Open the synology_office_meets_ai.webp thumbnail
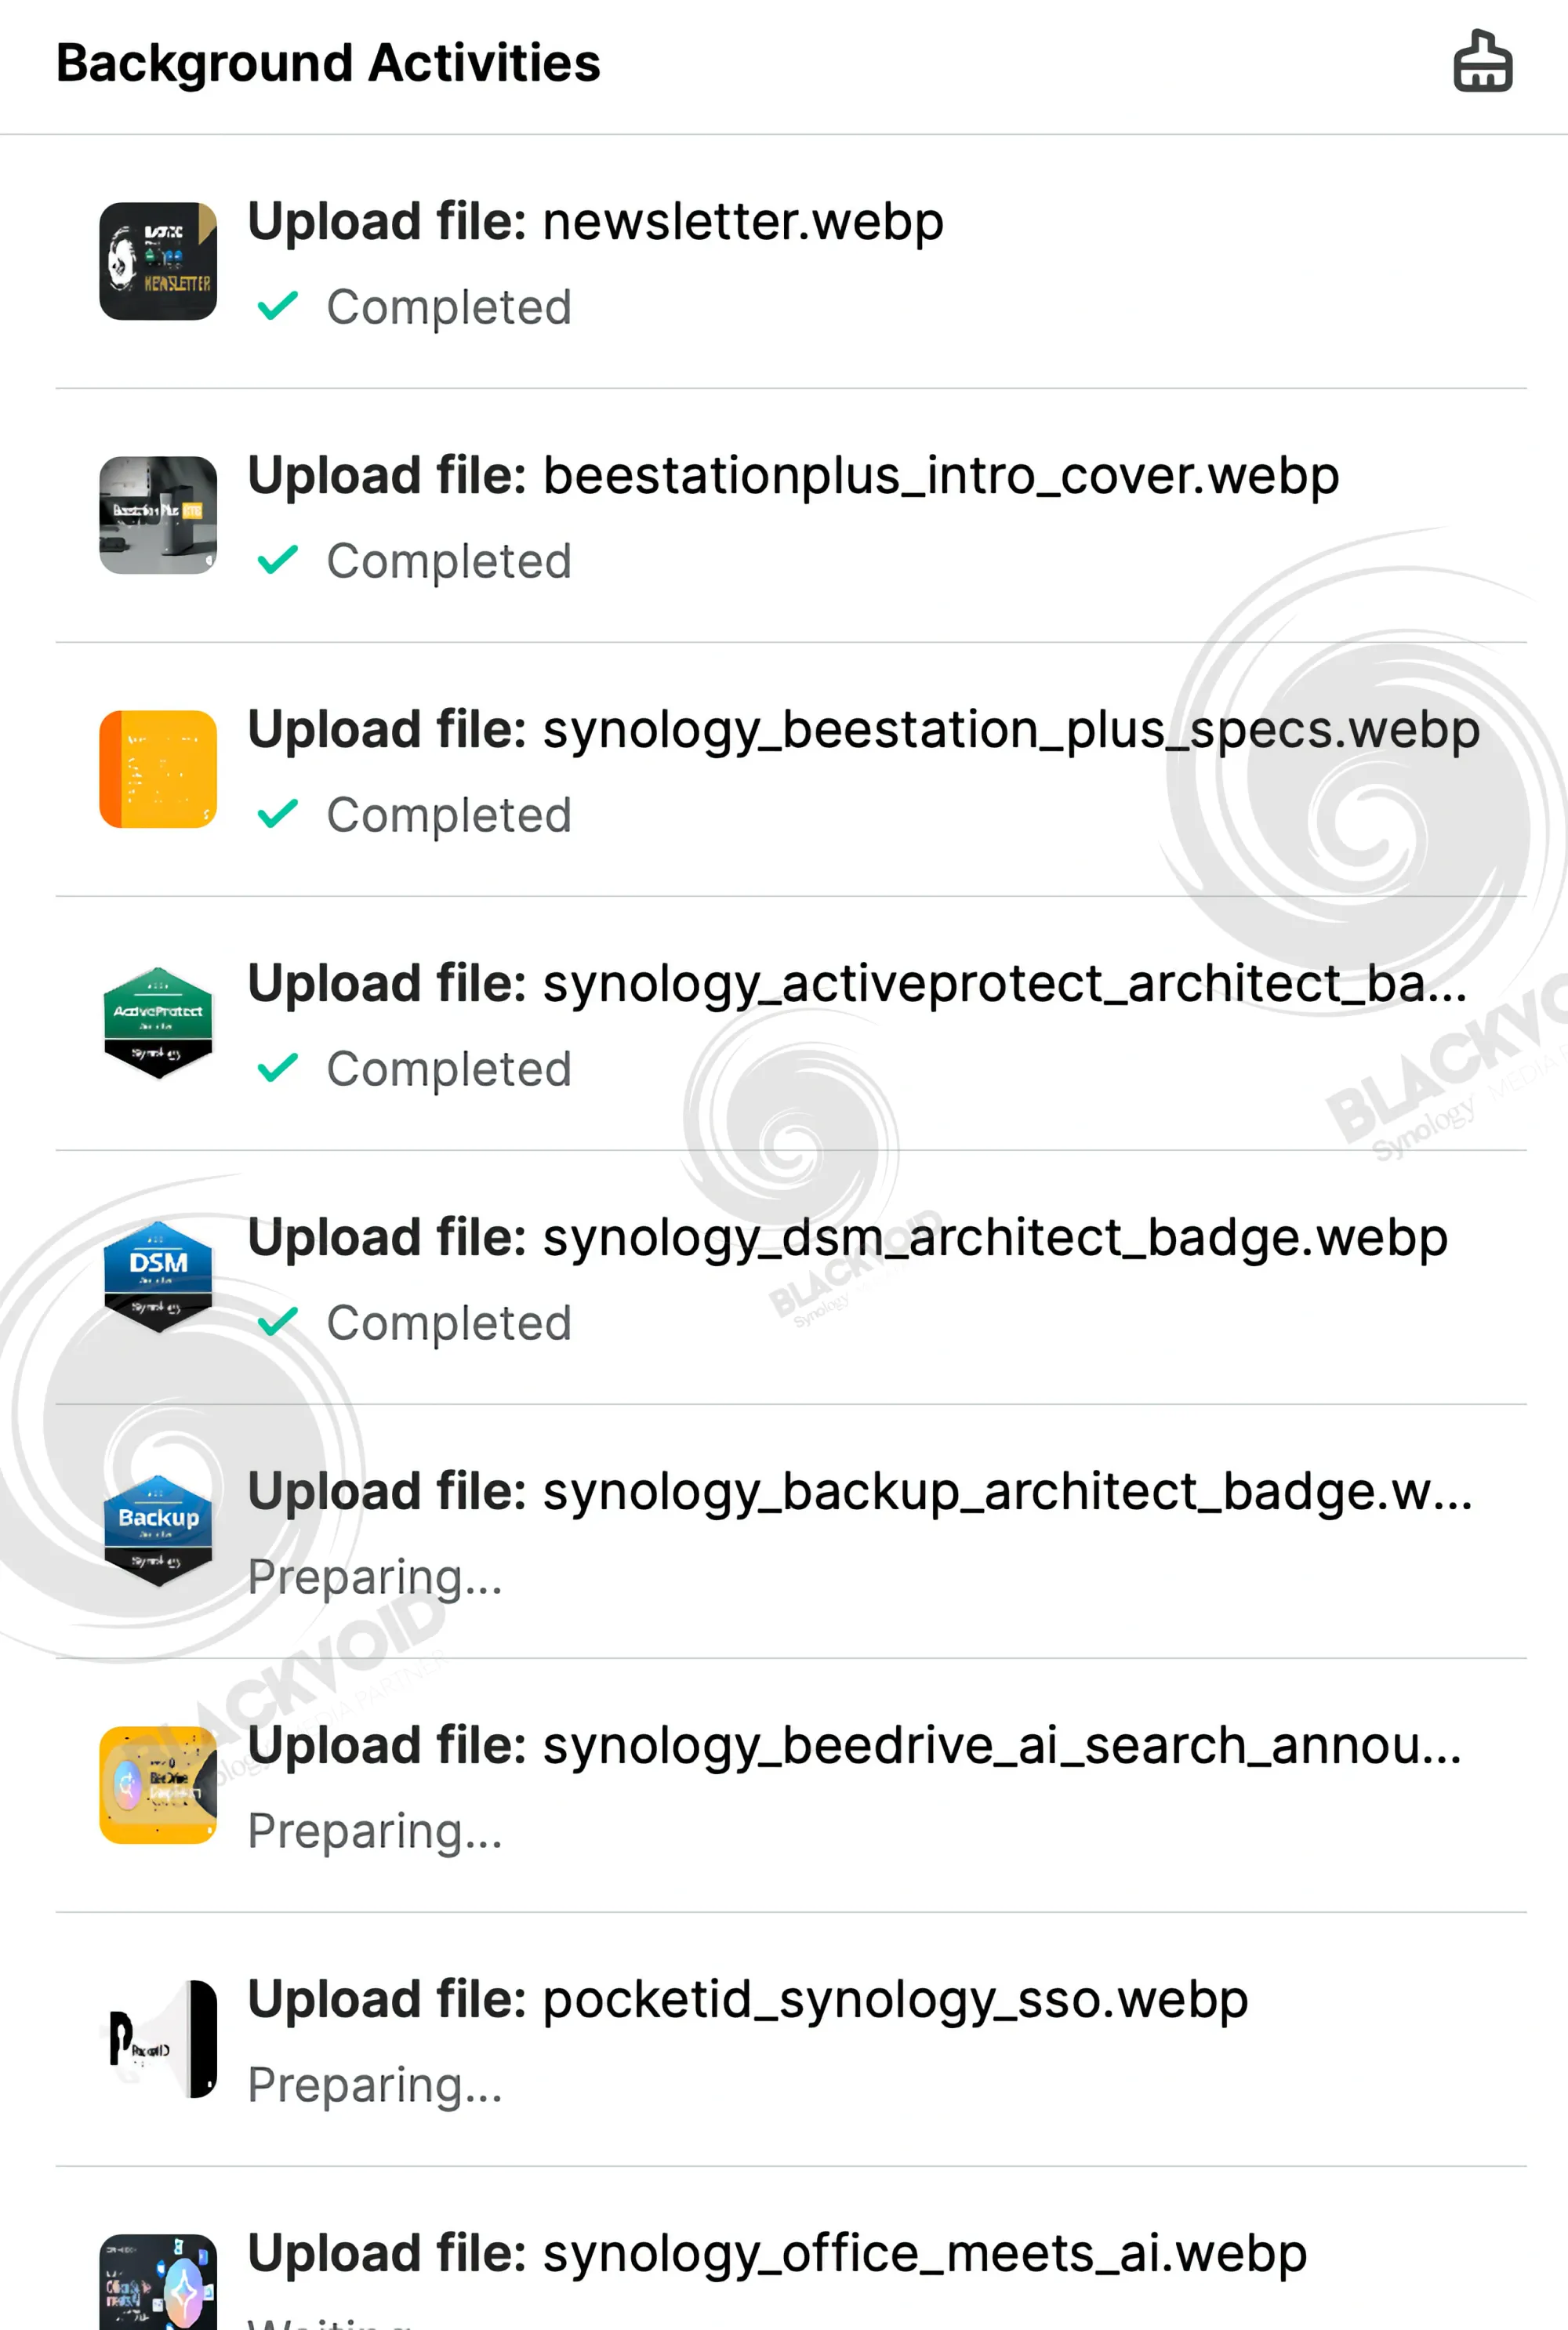The height and width of the screenshot is (2330, 1568). (158, 2282)
